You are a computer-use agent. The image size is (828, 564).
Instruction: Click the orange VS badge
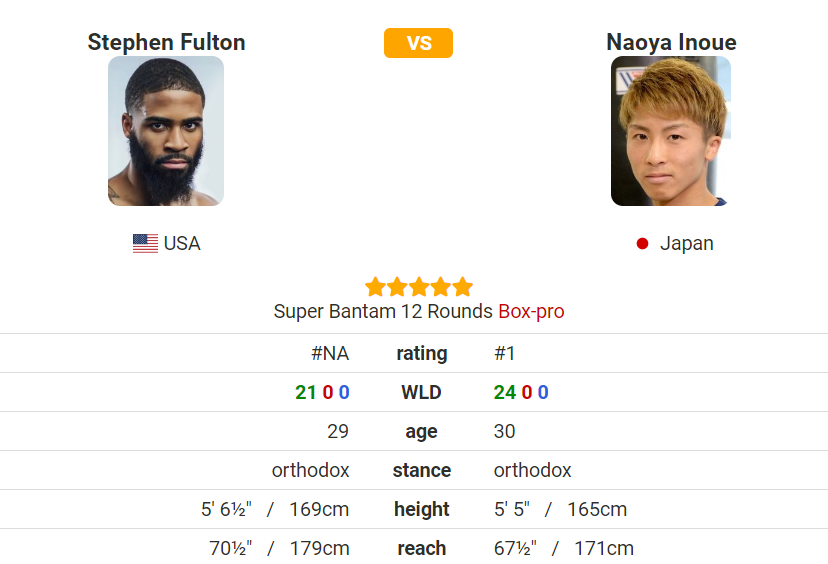tap(418, 43)
